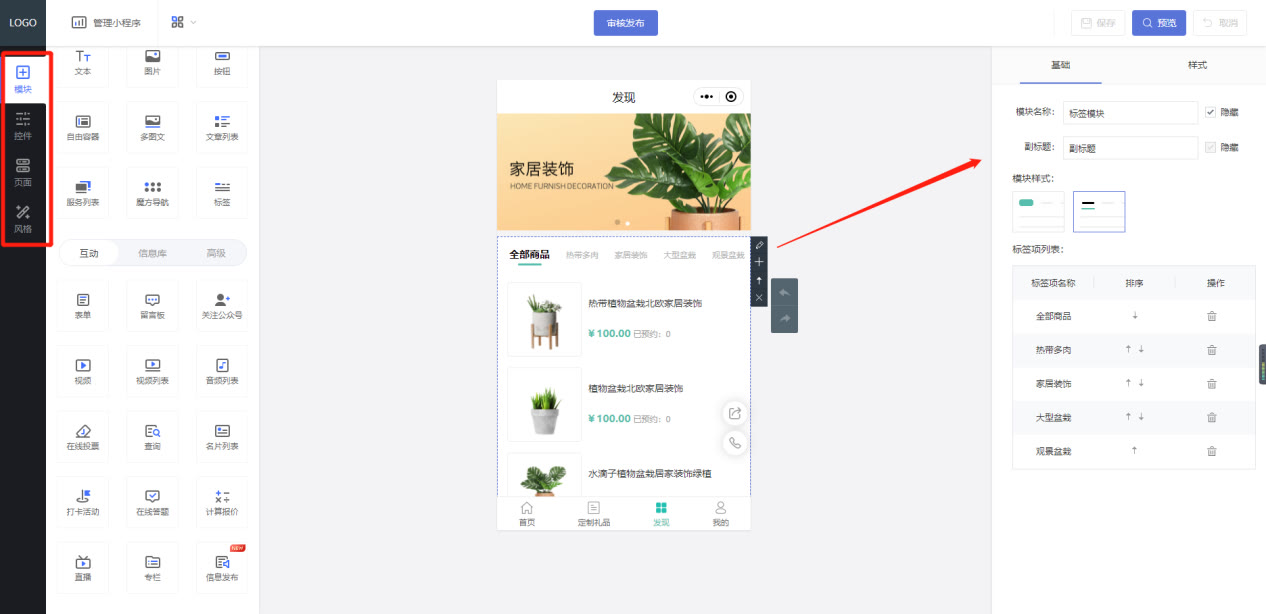This screenshot has width=1266, height=614.
Task: Add a 服务列表 module
Action: tap(83, 193)
